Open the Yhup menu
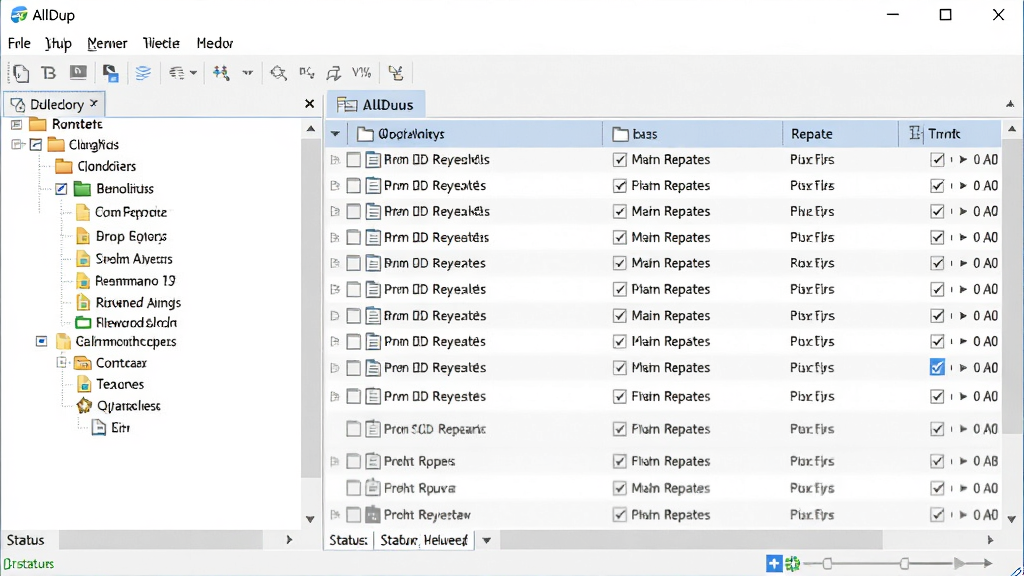The width and height of the screenshot is (1024, 576). [58, 43]
